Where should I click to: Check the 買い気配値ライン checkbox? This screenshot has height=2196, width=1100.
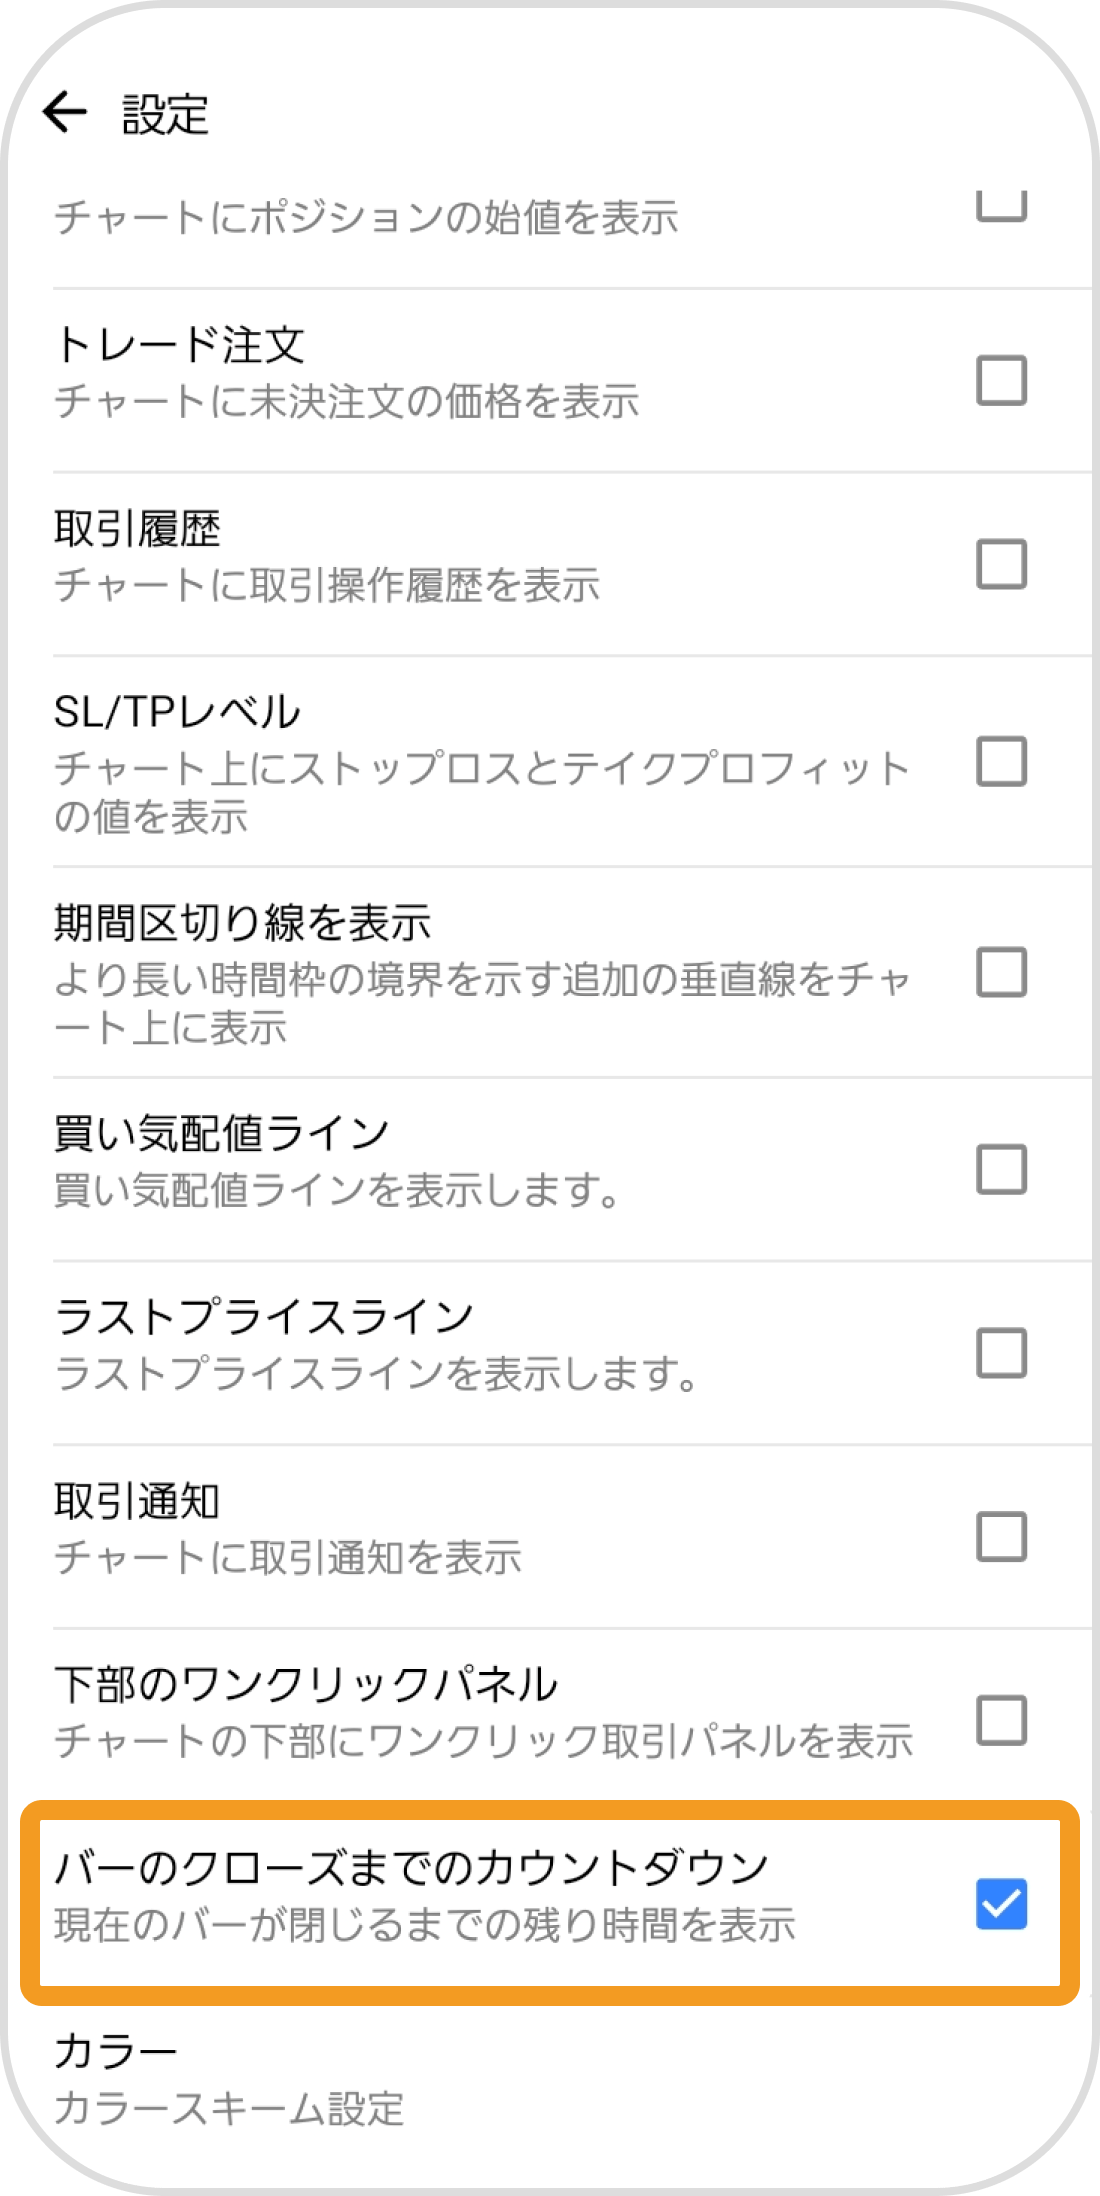tap(1001, 1169)
